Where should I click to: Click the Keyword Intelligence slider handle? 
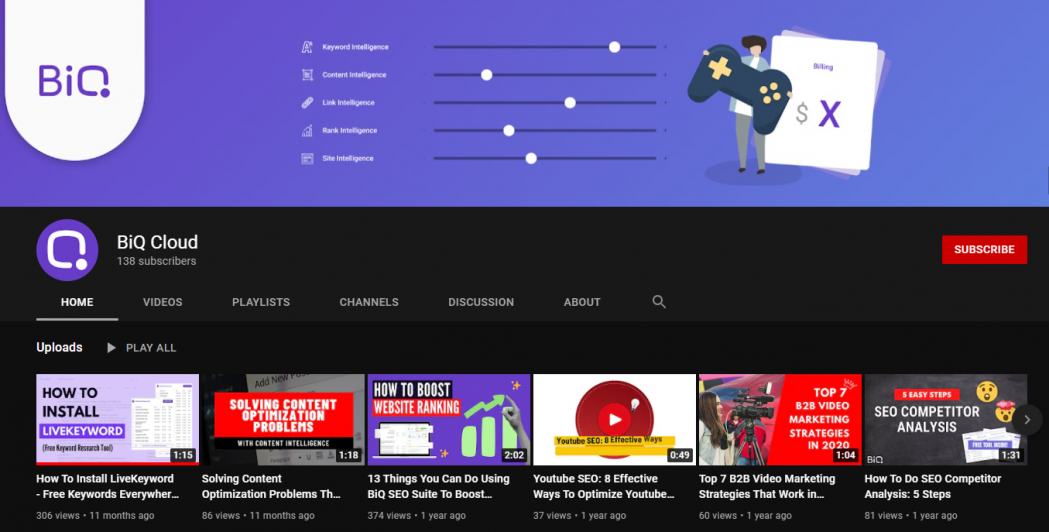click(614, 47)
